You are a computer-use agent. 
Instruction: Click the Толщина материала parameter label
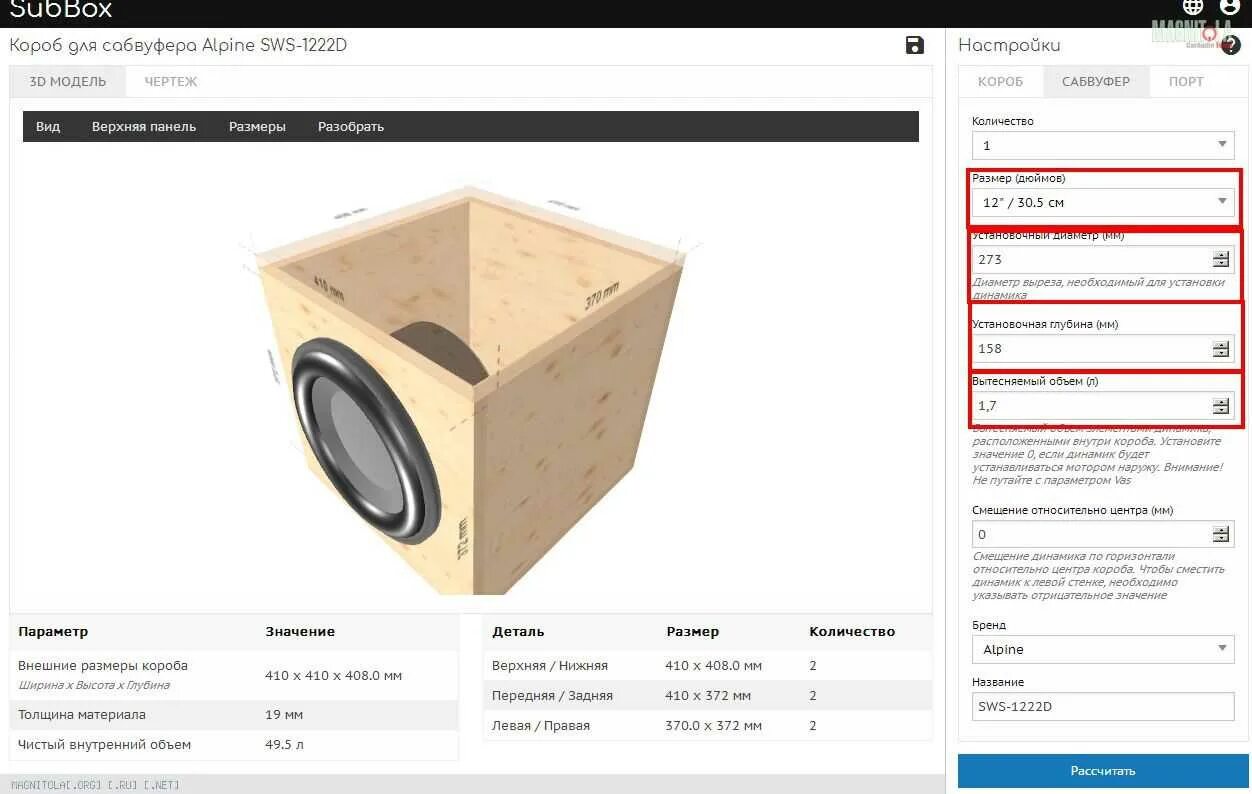pos(82,715)
